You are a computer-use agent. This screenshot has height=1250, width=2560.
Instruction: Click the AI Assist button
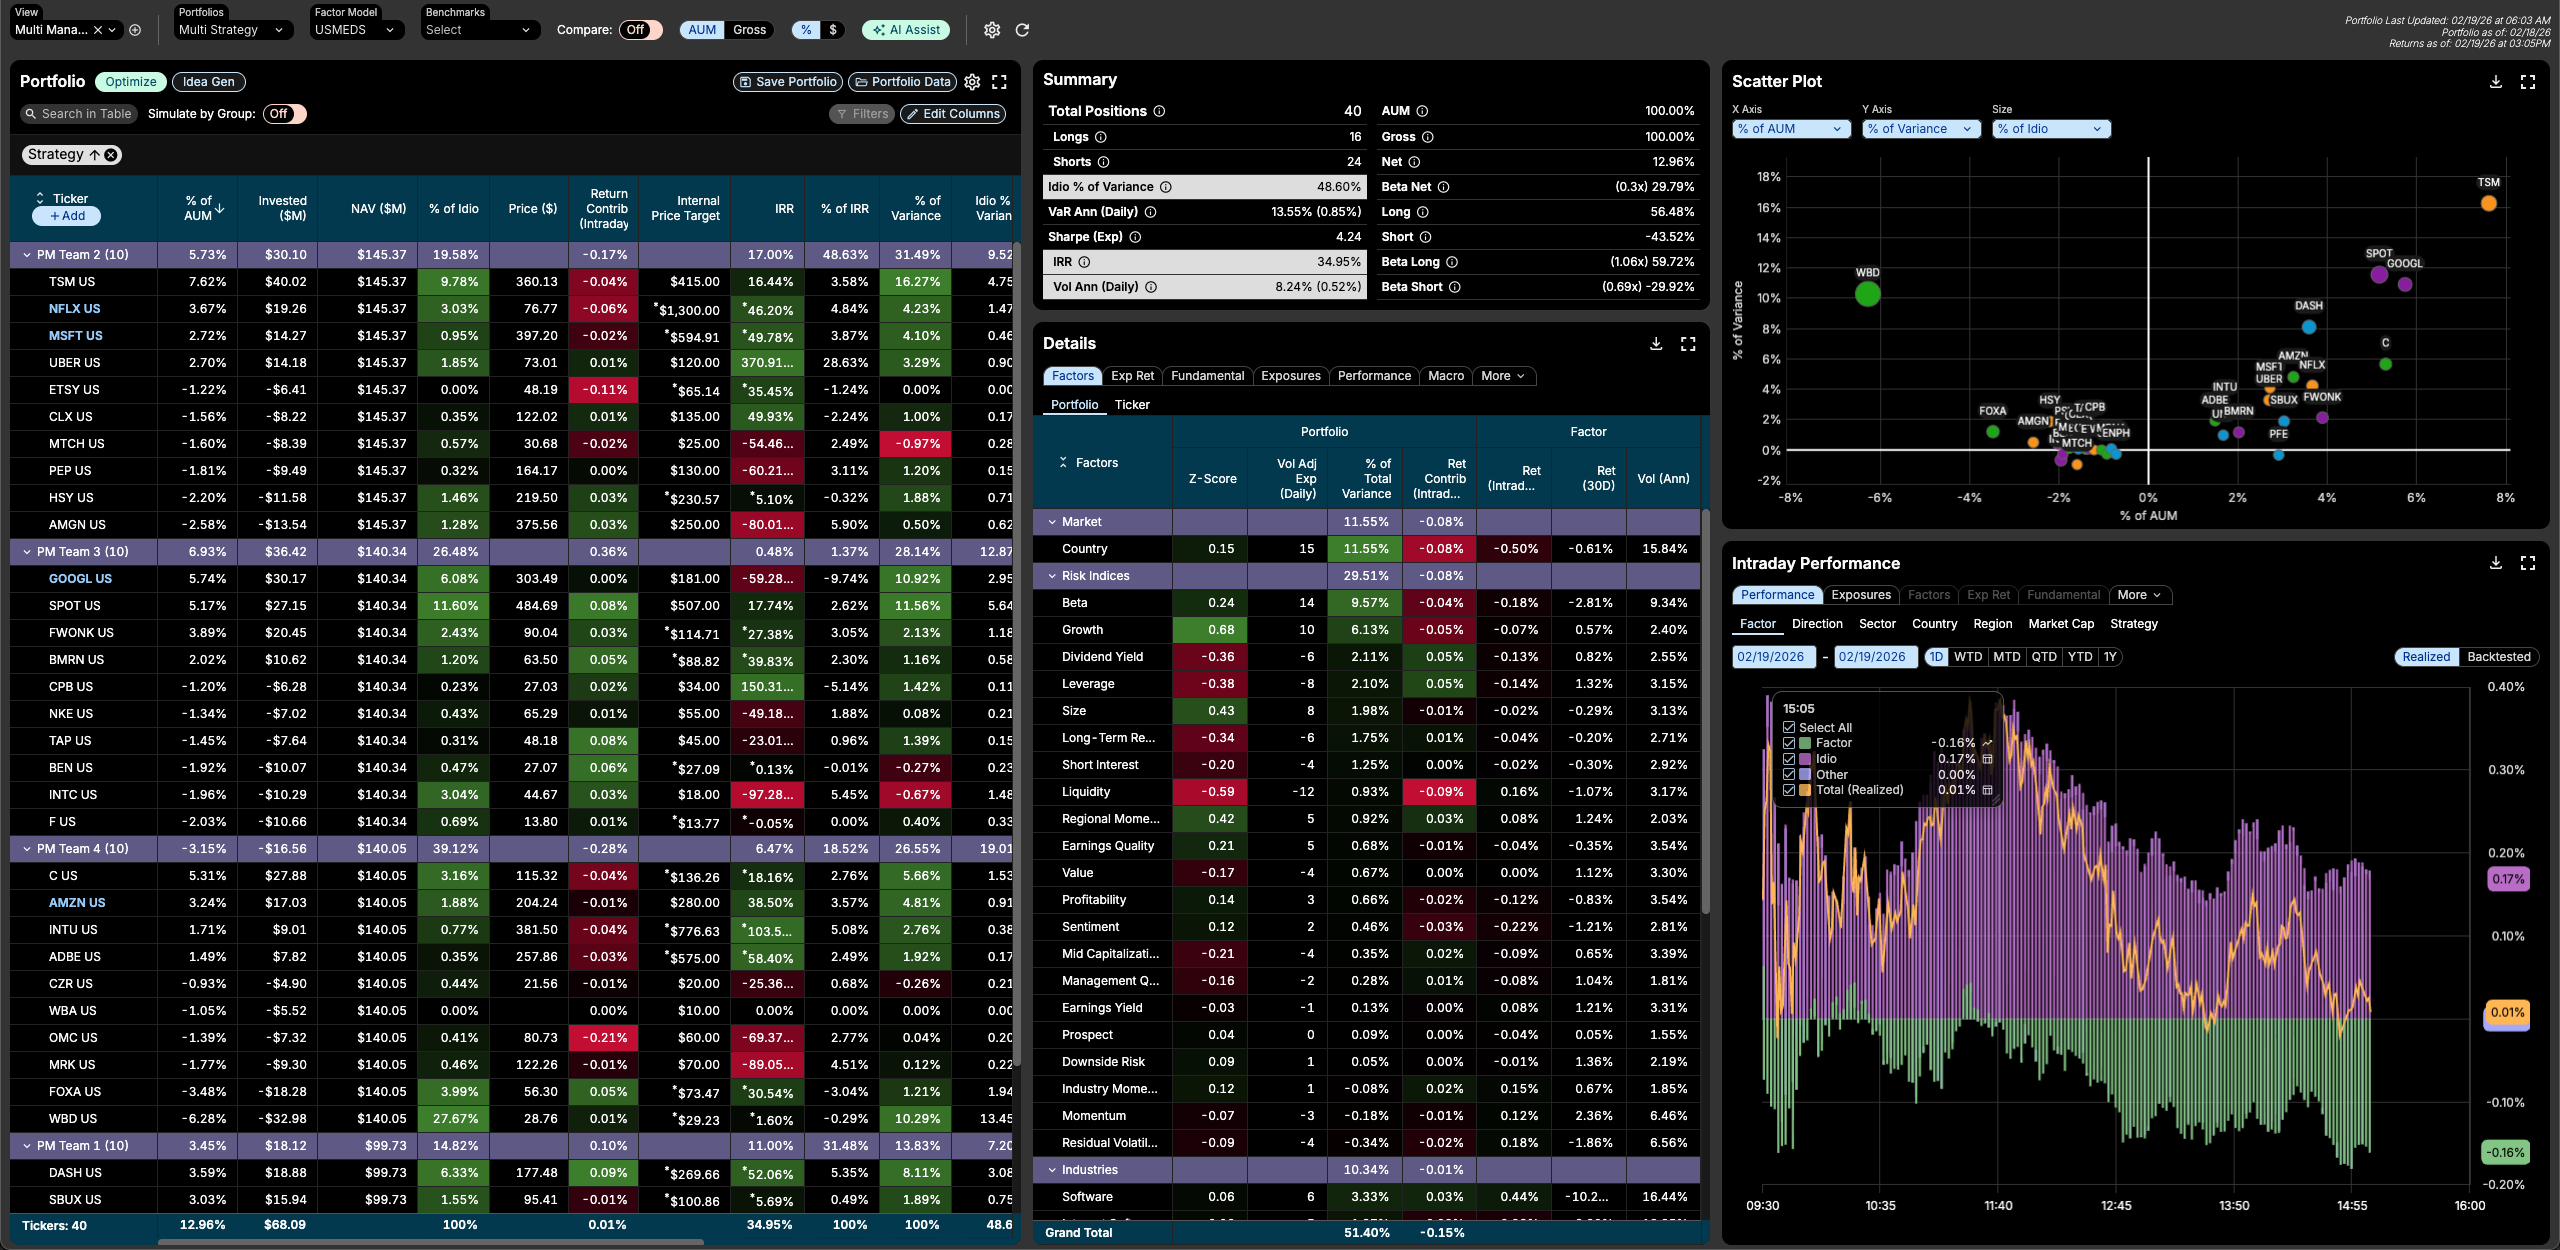[906, 30]
